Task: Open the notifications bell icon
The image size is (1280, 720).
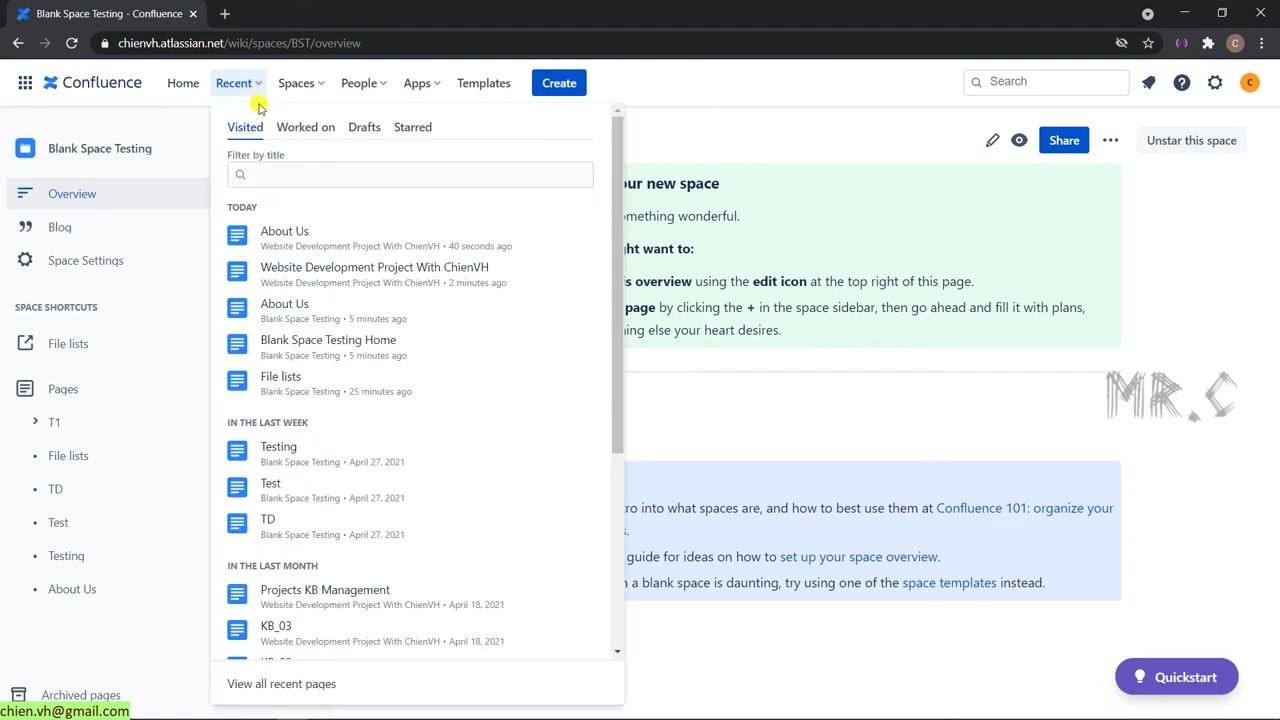Action: pos(1148,83)
